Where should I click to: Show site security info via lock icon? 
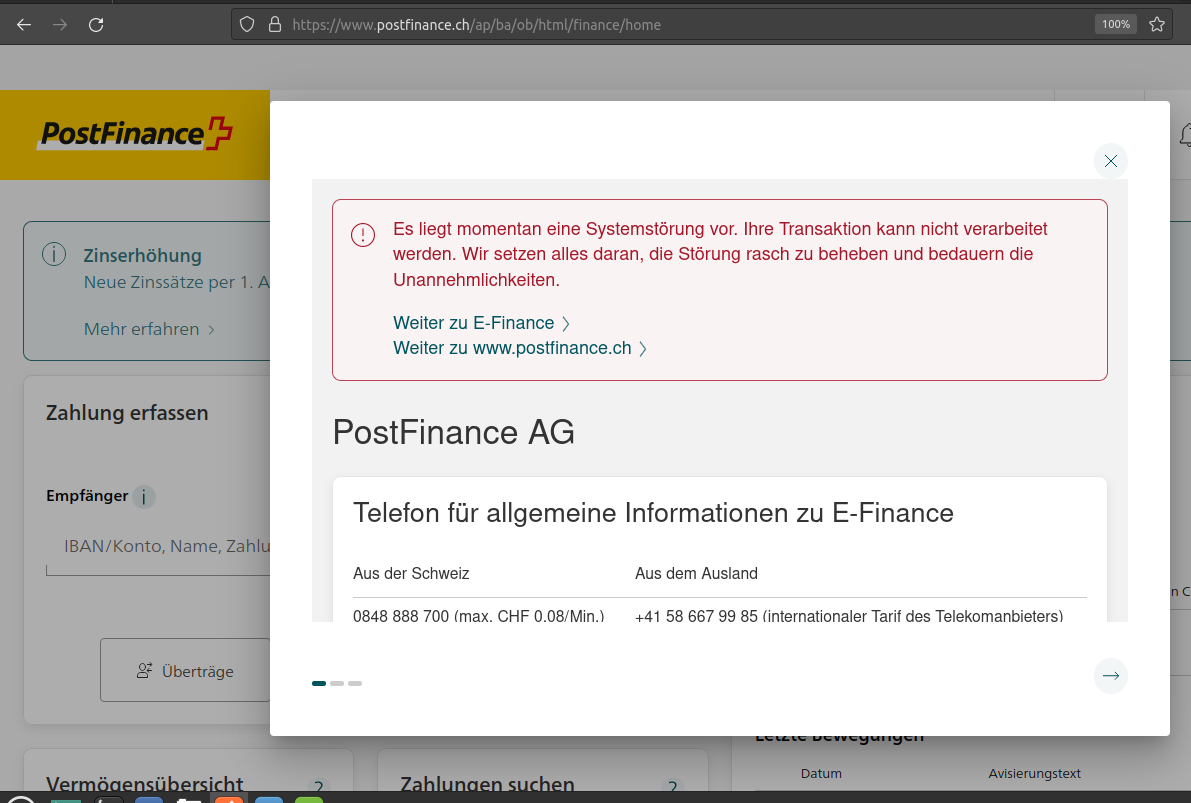click(x=275, y=24)
